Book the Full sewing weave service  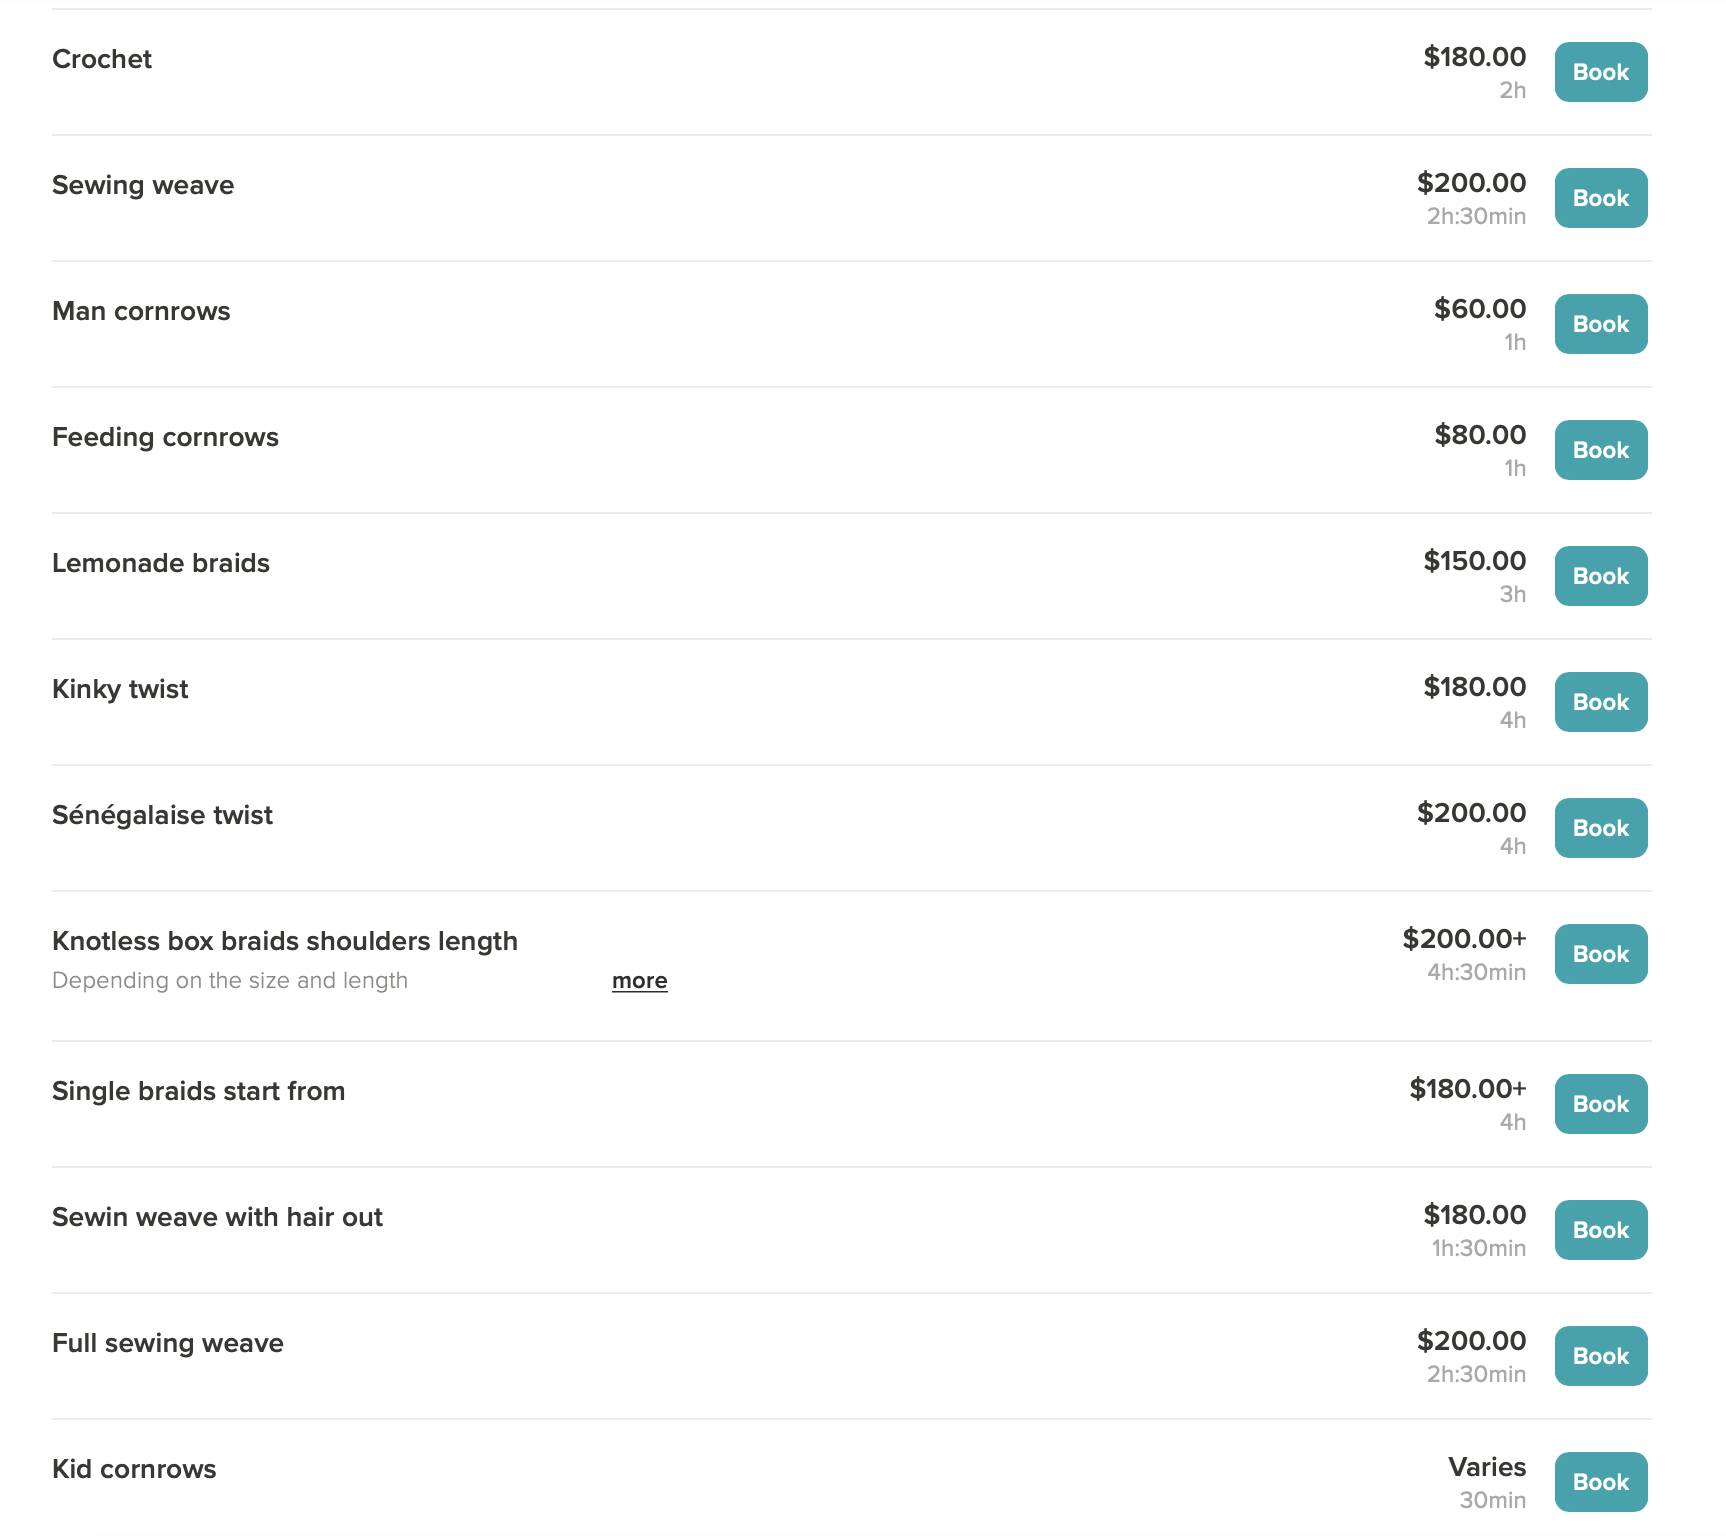click(1601, 1356)
